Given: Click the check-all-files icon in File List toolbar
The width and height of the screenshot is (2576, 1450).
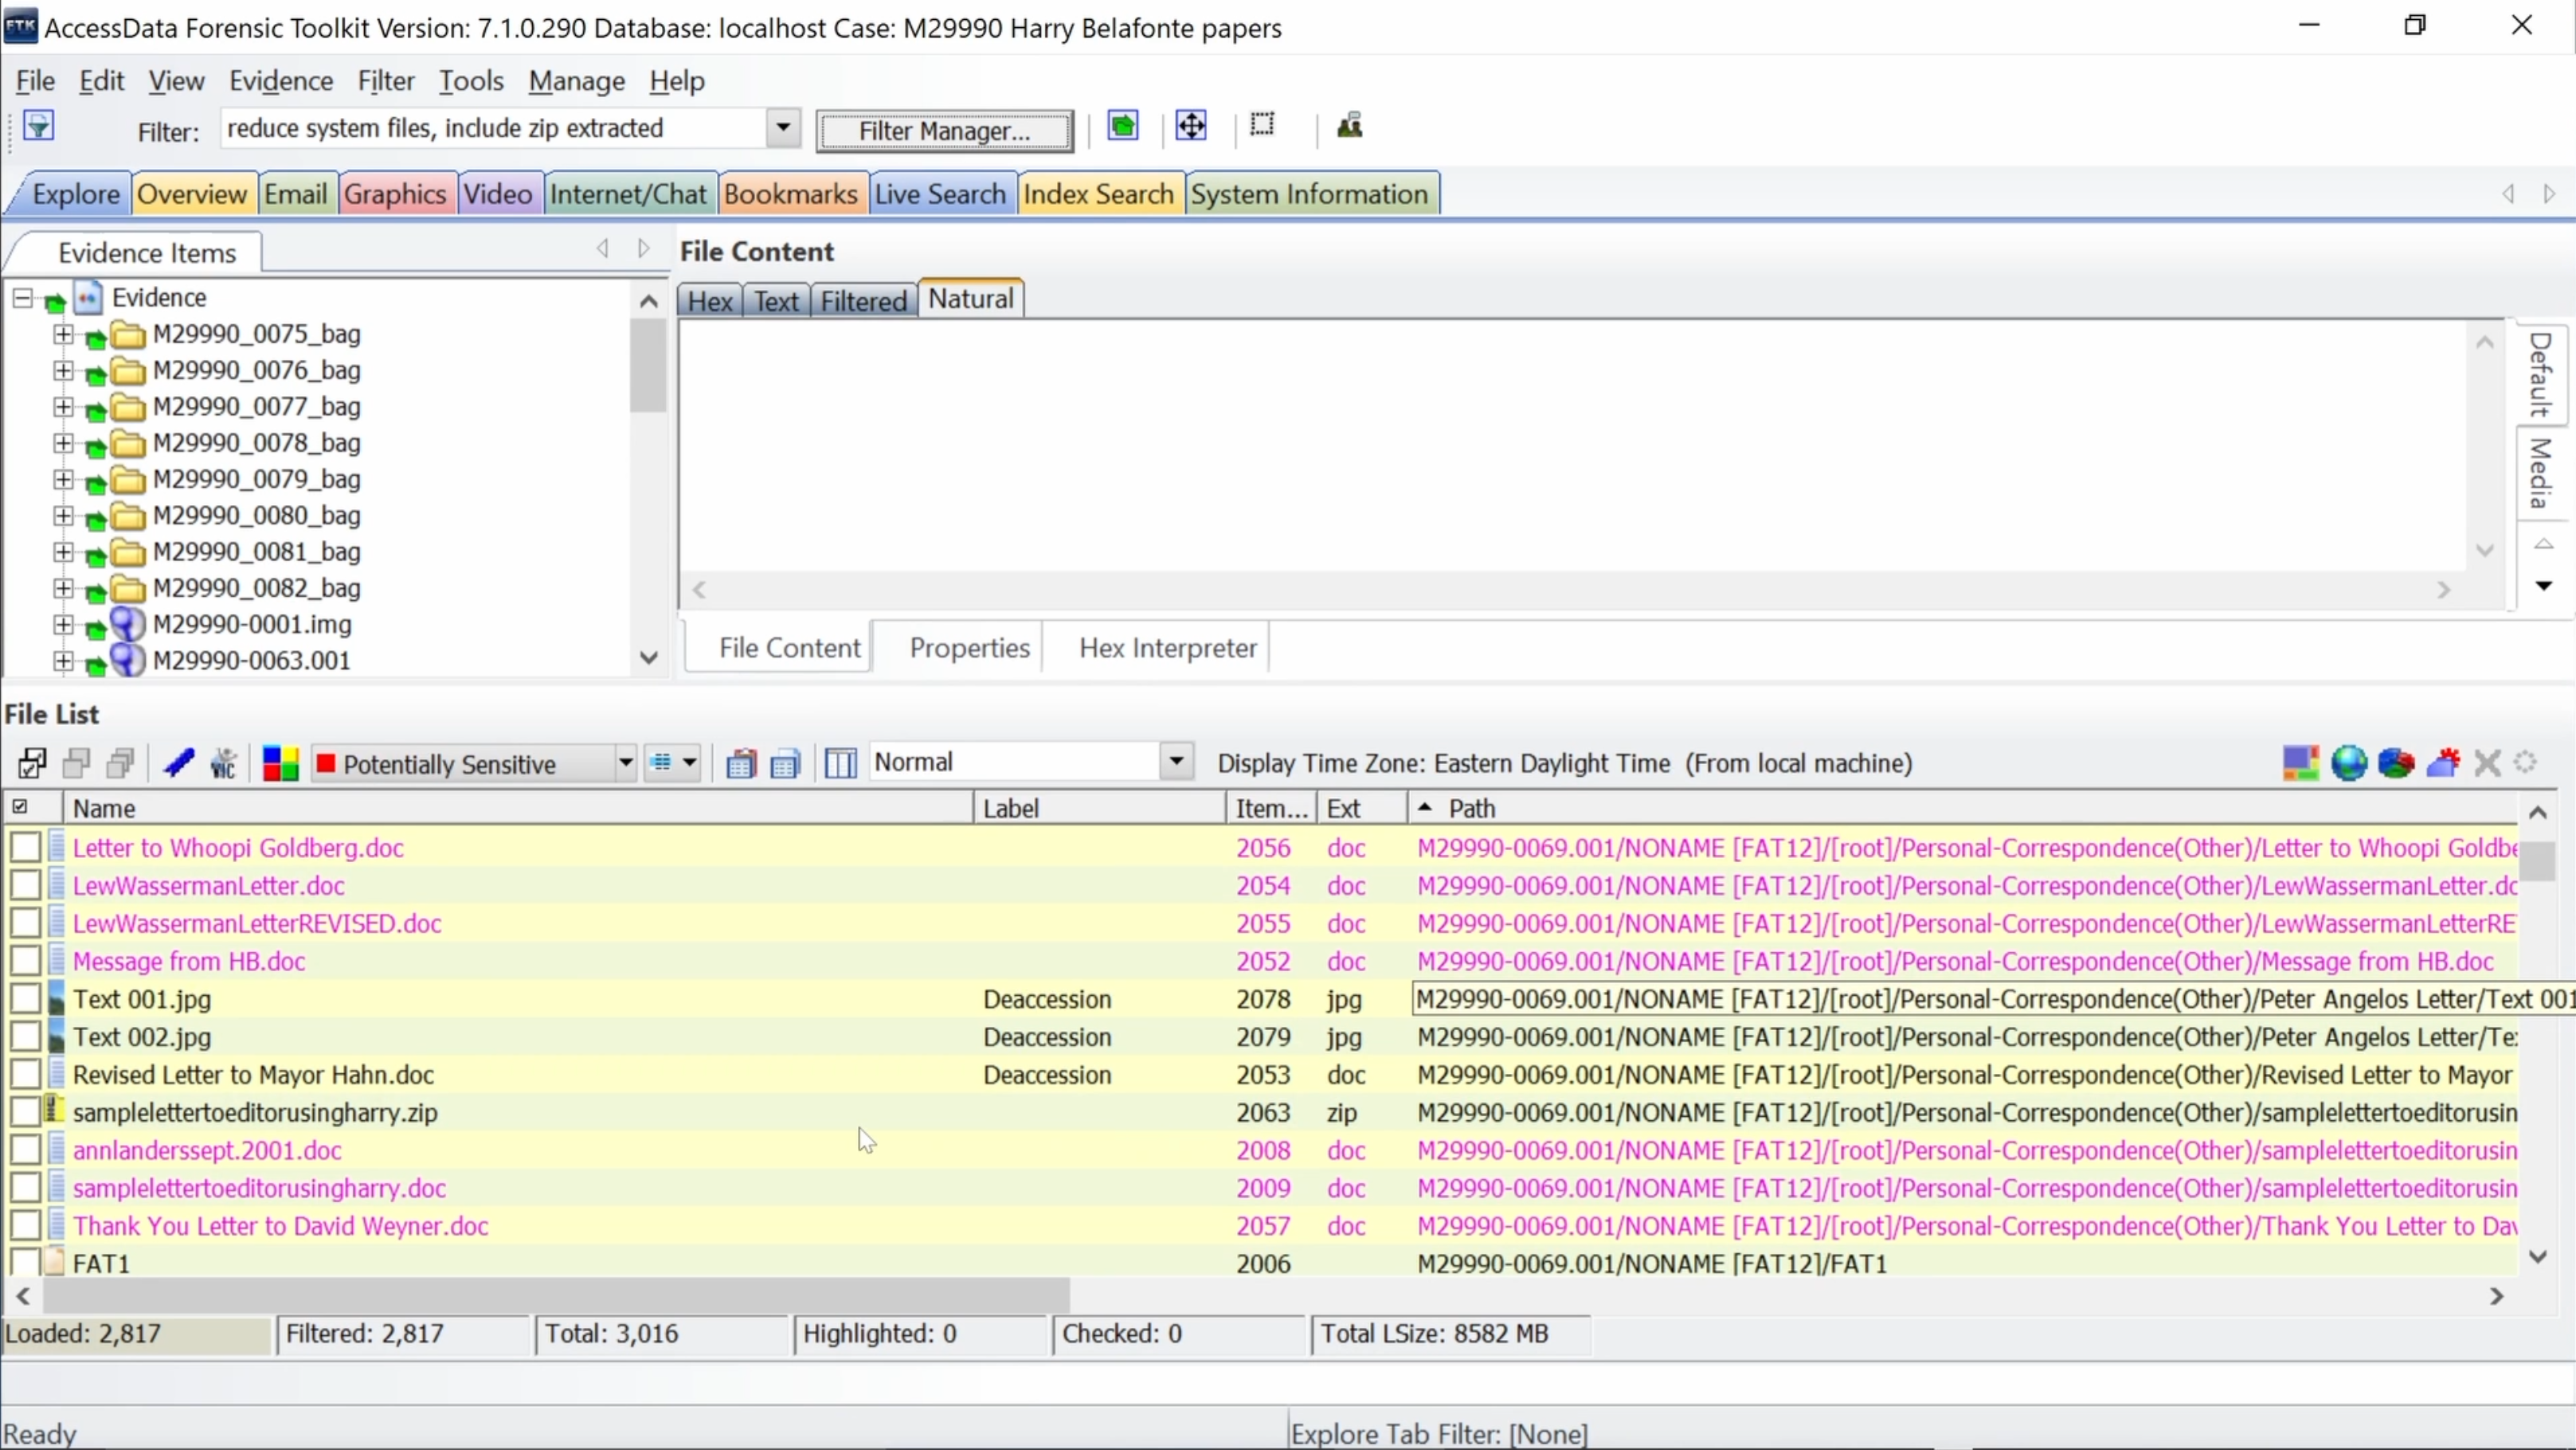Looking at the screenshot, I should pyautogui.click(x=32, y=764).
